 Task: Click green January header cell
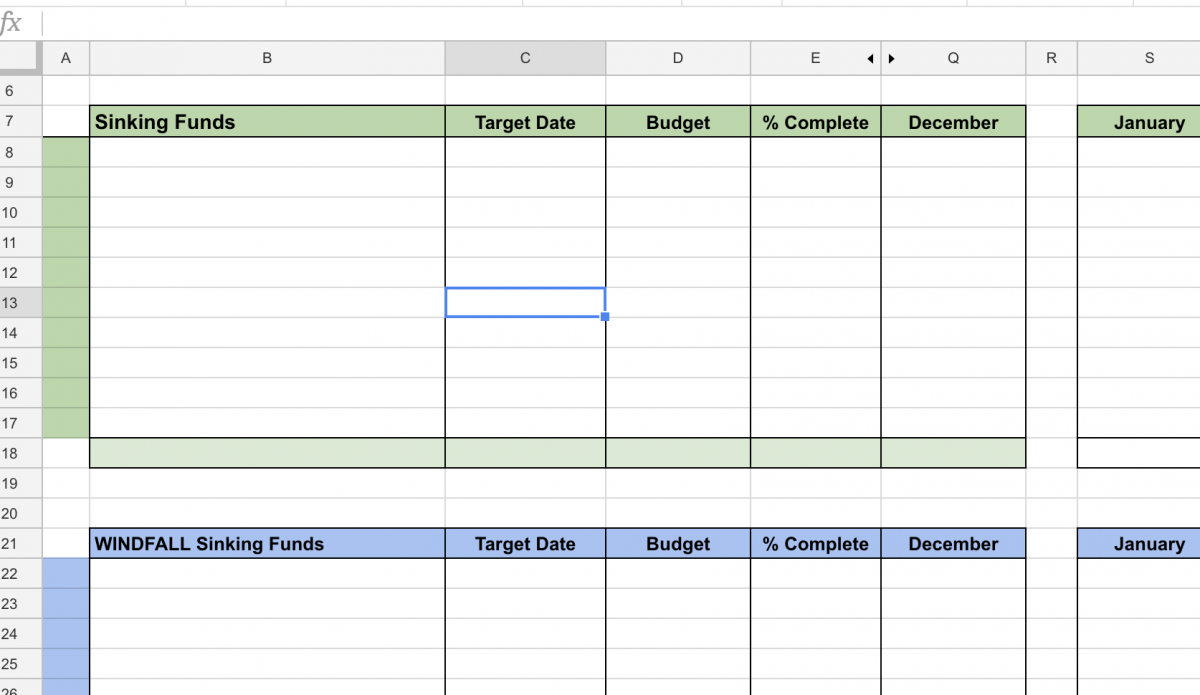tap(1139, 122)
